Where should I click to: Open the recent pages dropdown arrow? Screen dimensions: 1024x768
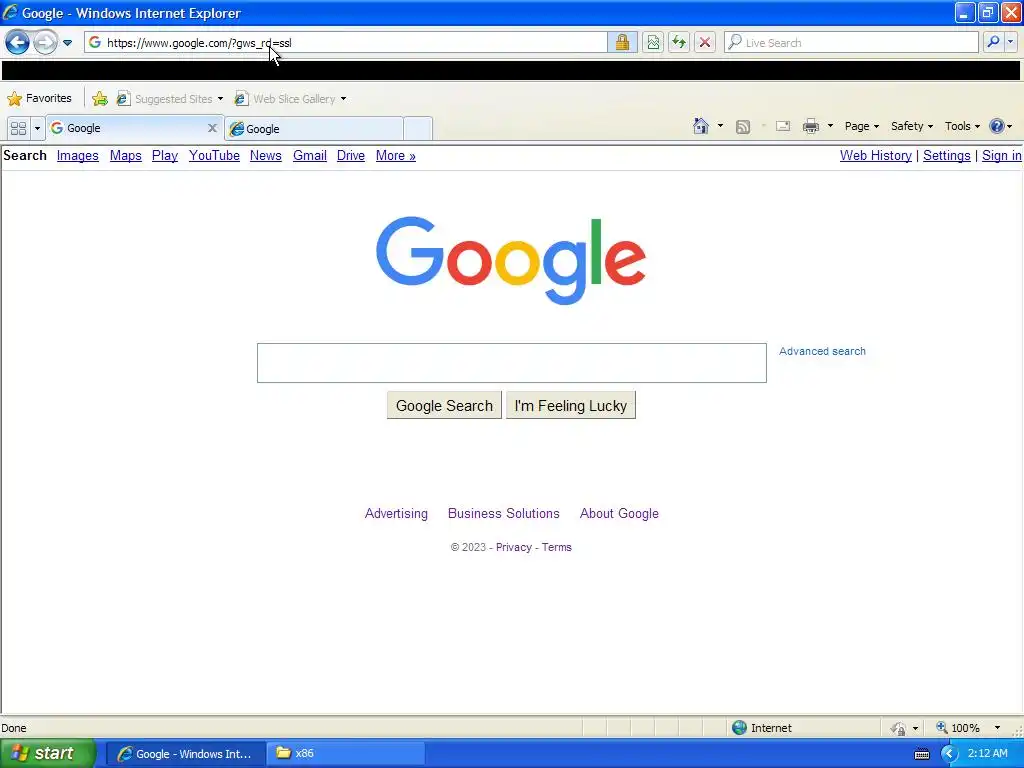pos(67,43)
